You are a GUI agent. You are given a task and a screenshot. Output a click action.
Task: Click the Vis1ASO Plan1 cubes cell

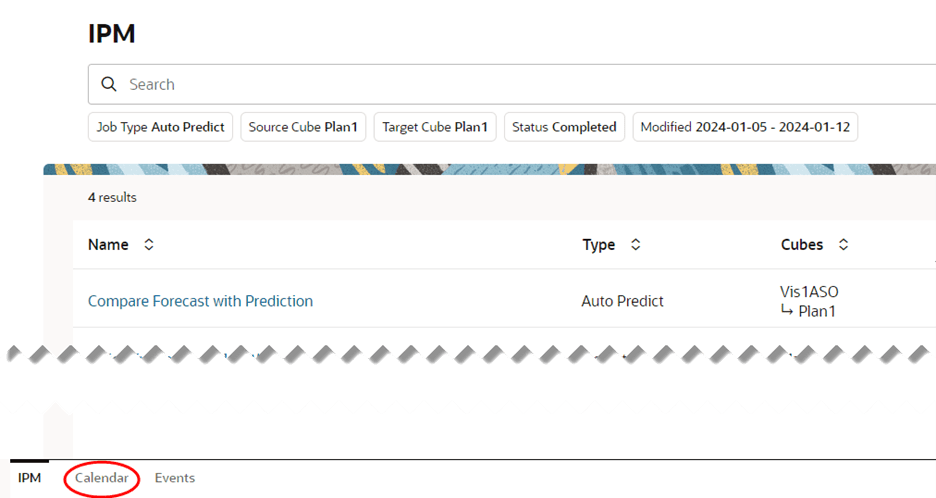(x=809, y=301)
